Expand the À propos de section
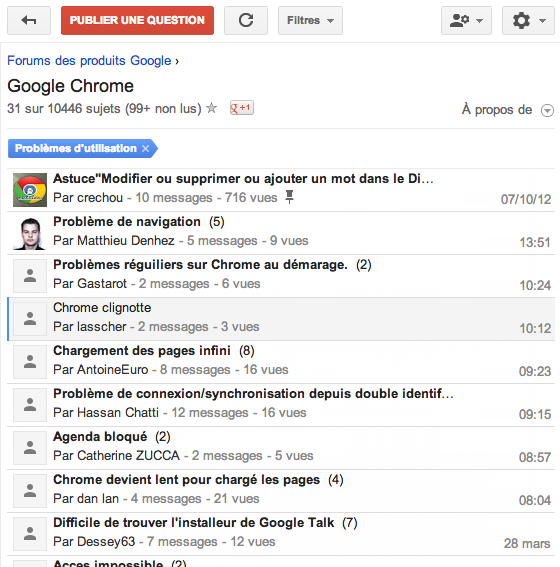This screenshot has height=567, width=560. tap(547, 110)
